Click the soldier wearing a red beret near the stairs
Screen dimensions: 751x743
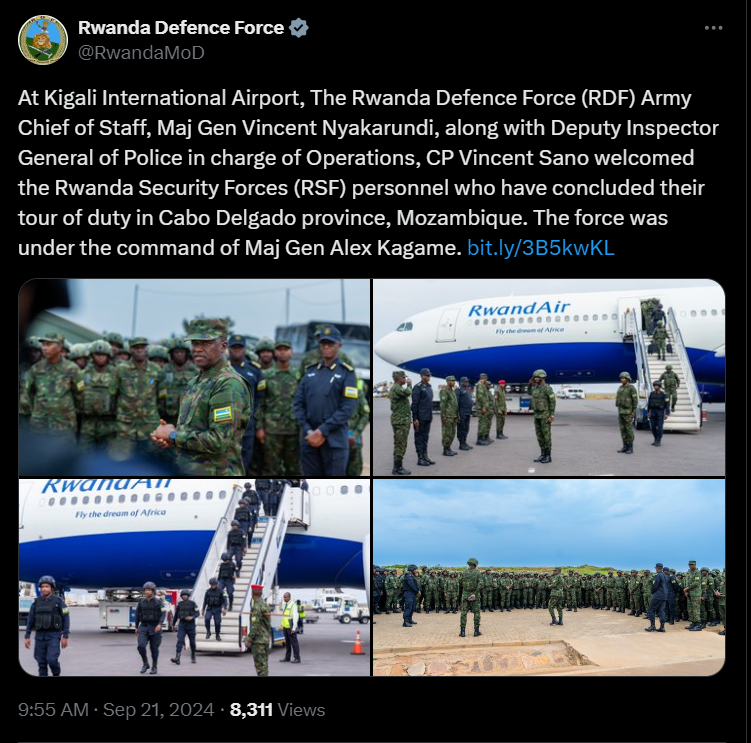coord(259,630)
